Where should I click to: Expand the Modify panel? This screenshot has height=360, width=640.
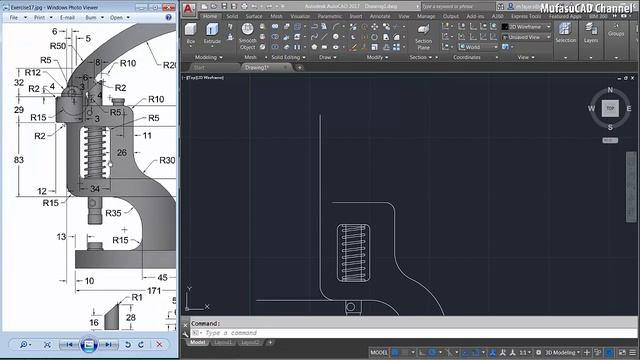pos(377,58)
